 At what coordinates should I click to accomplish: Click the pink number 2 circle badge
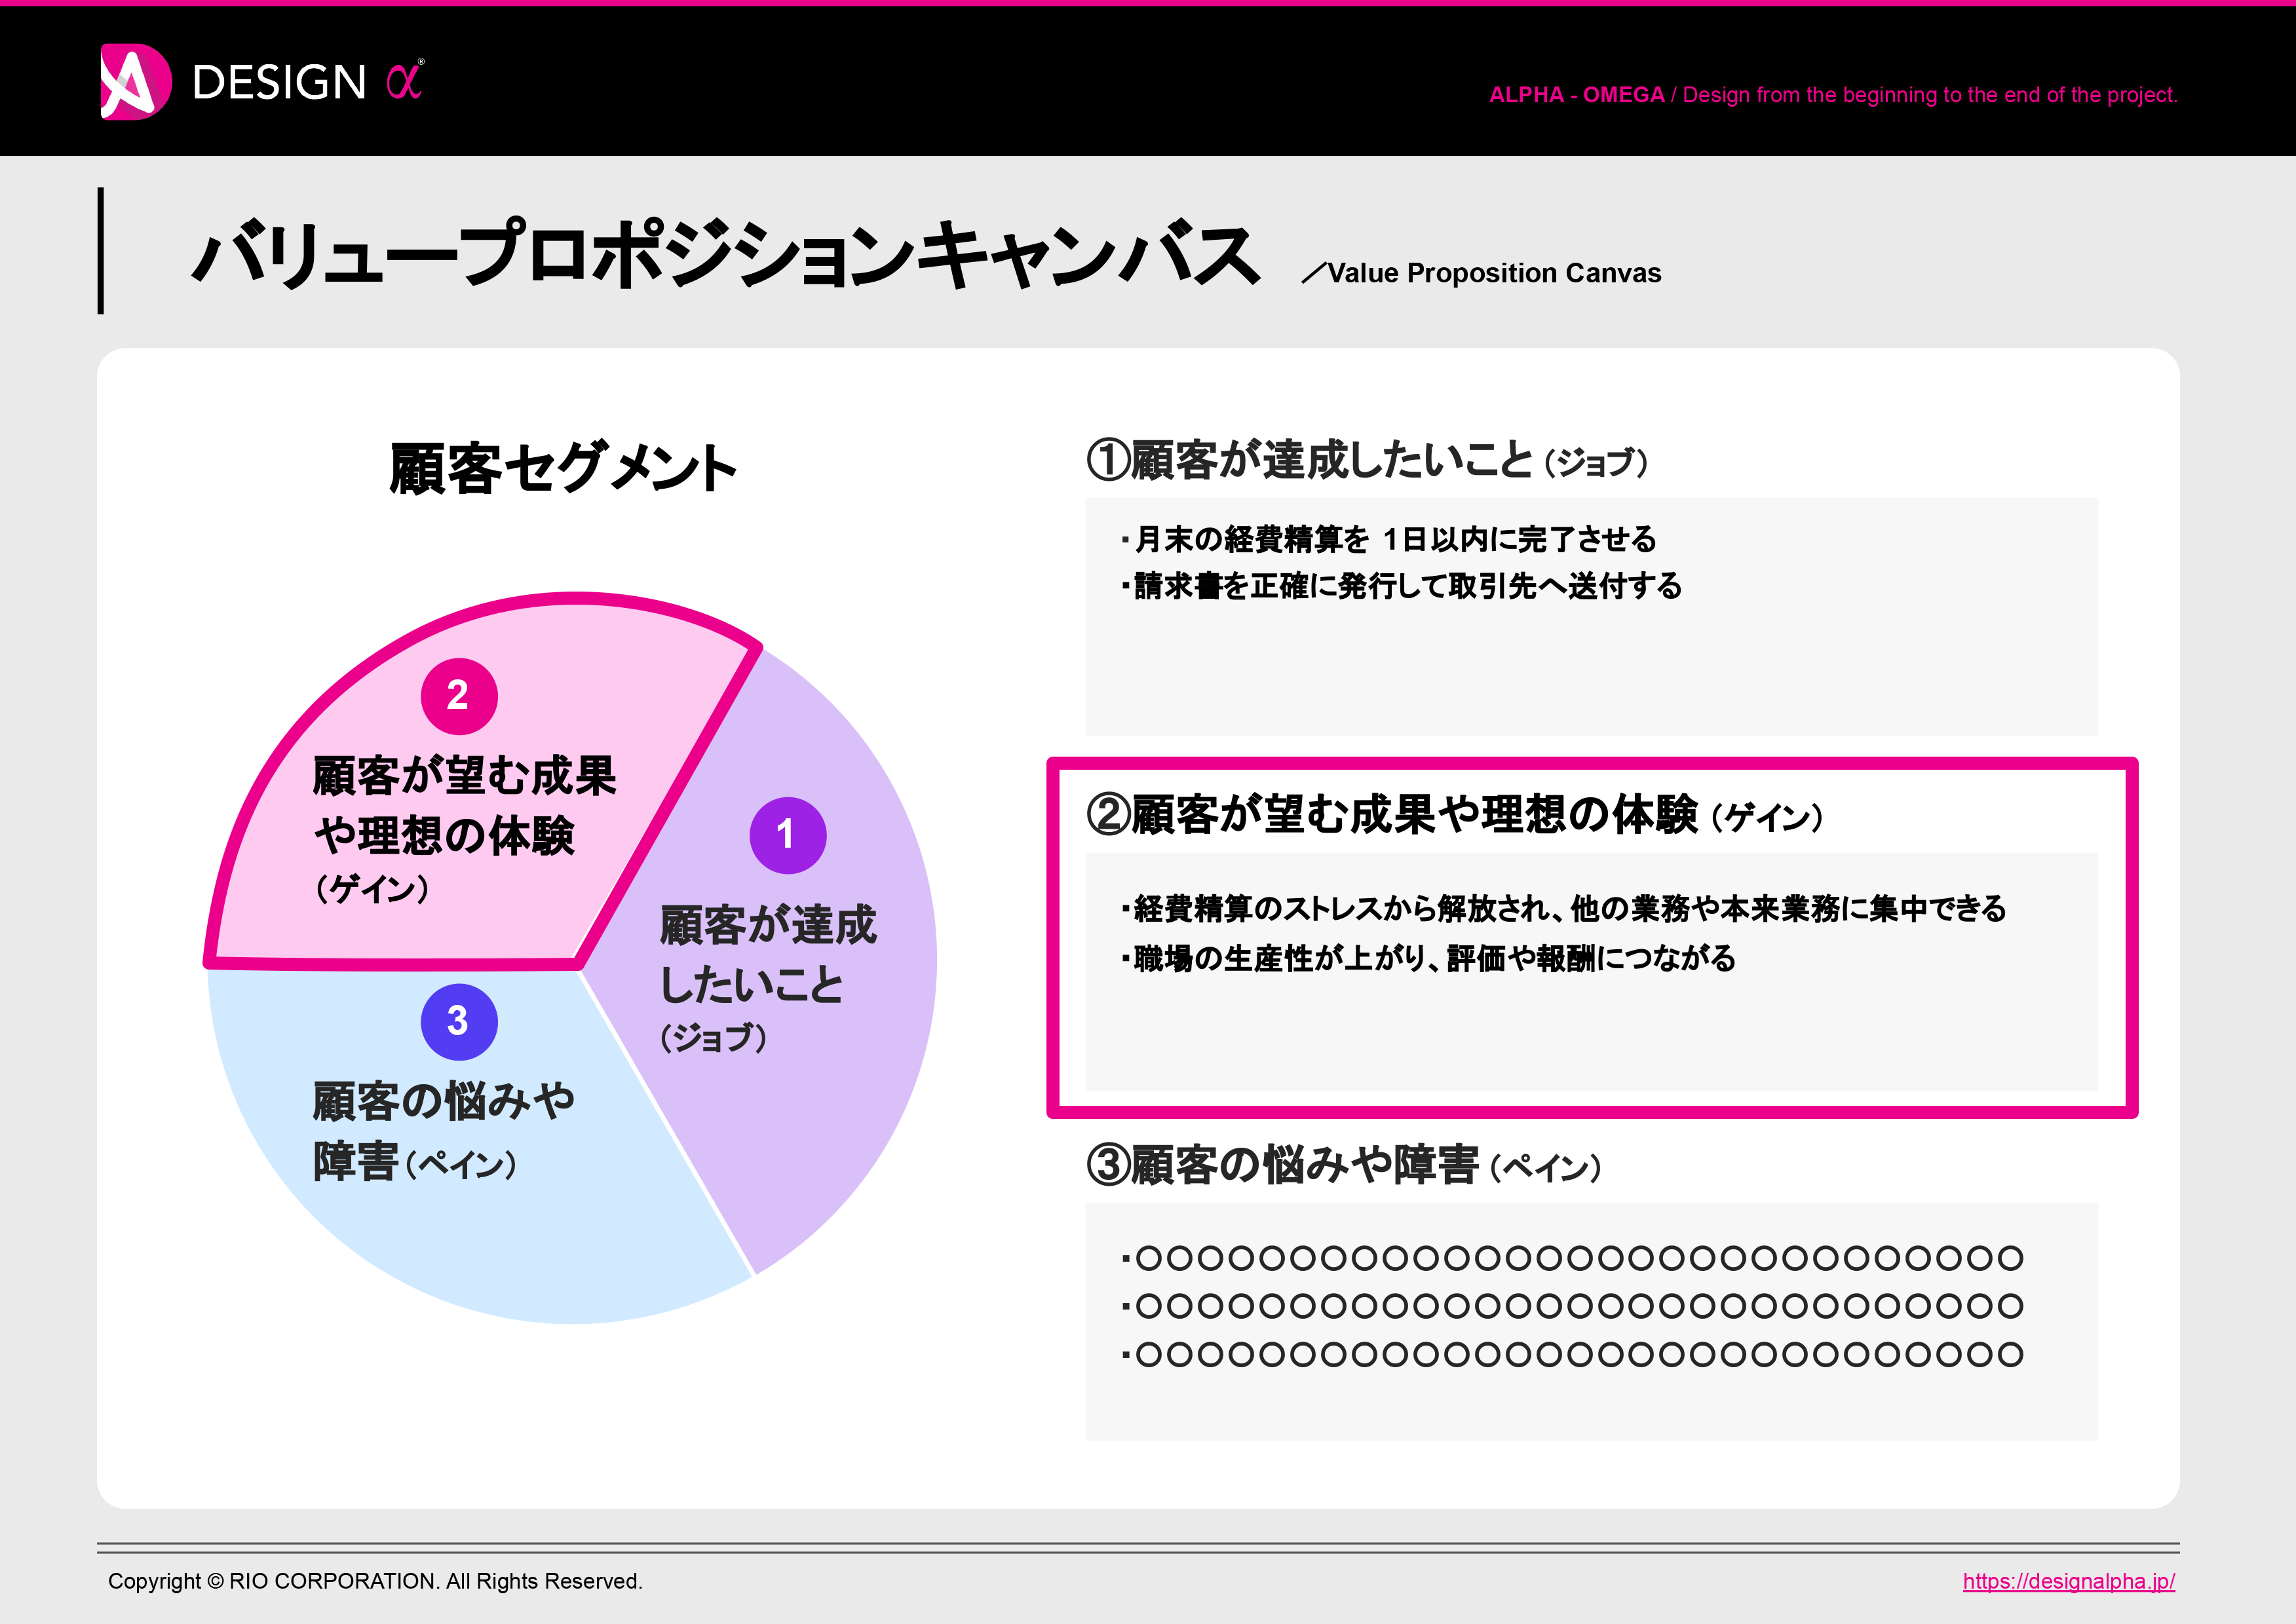[x=459, y=696]
